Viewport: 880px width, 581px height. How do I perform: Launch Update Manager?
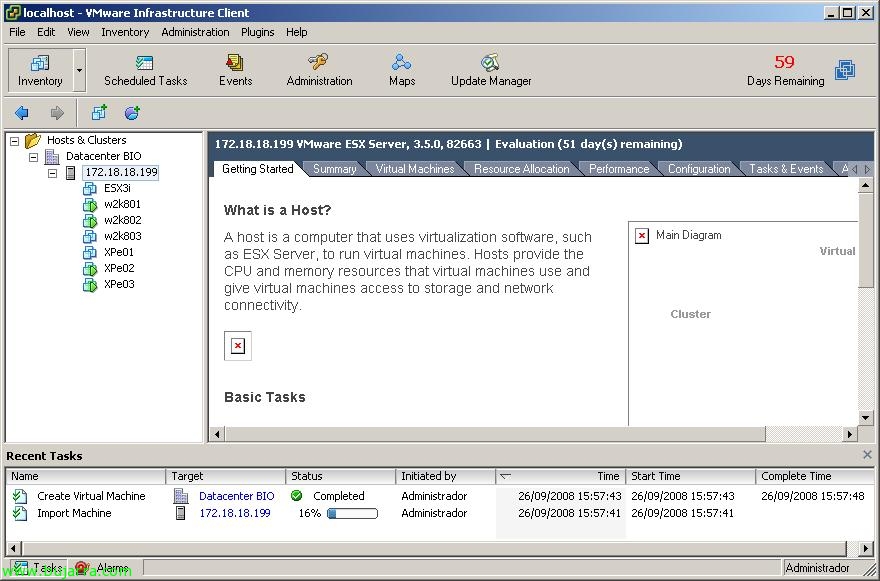click(491, 70)
